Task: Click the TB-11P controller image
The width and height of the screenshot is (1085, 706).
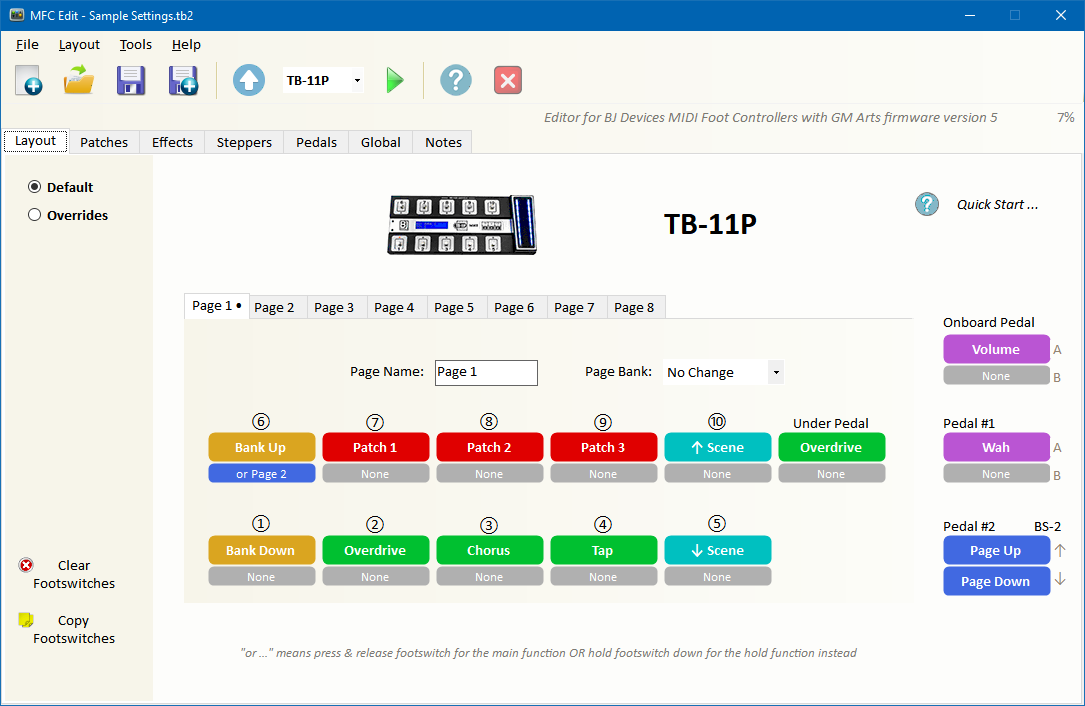Action: coord(462,225)
